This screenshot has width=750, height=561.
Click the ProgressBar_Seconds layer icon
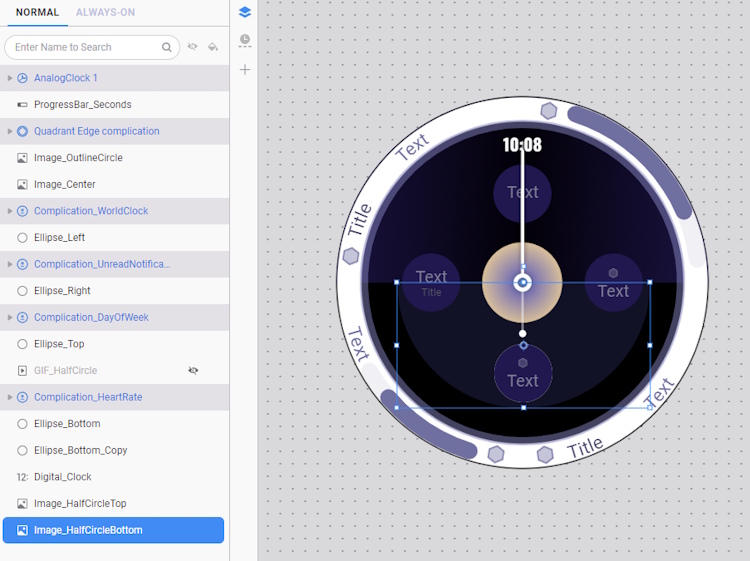(x=23, y=104)
